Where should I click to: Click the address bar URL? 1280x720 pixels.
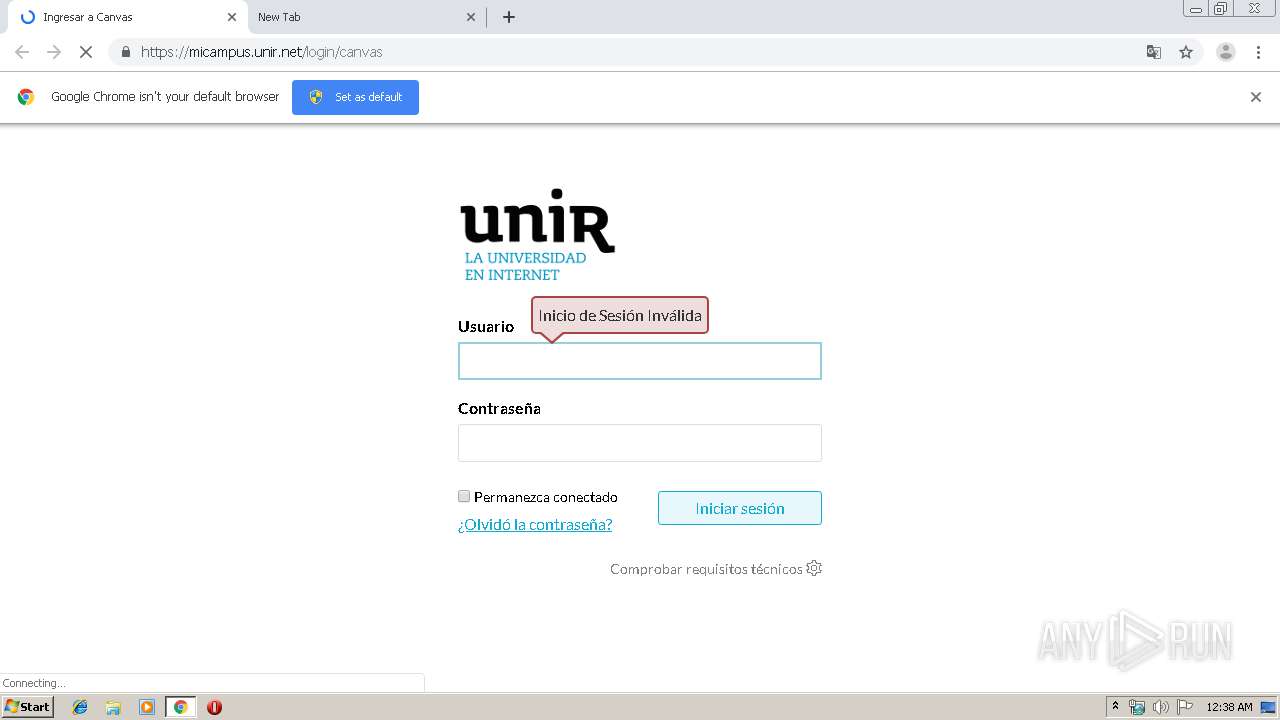pos(262,52)
